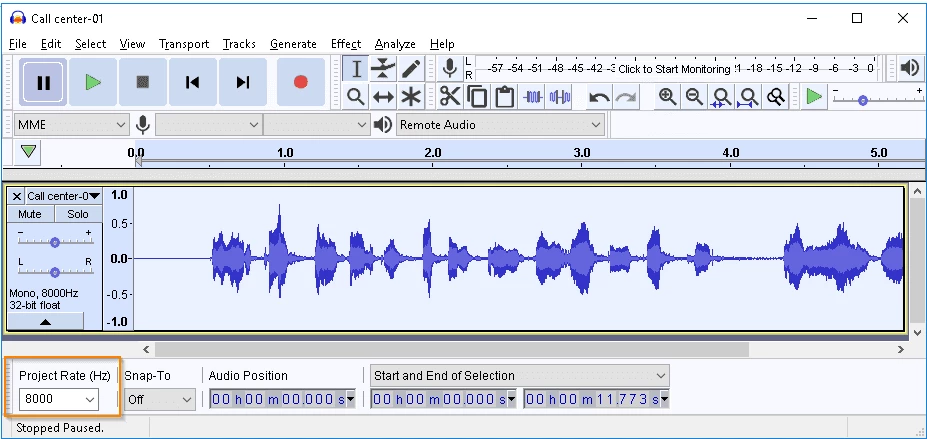The image size is (927, 439).
Task: Toggle the Pause button
Action: 43,82
